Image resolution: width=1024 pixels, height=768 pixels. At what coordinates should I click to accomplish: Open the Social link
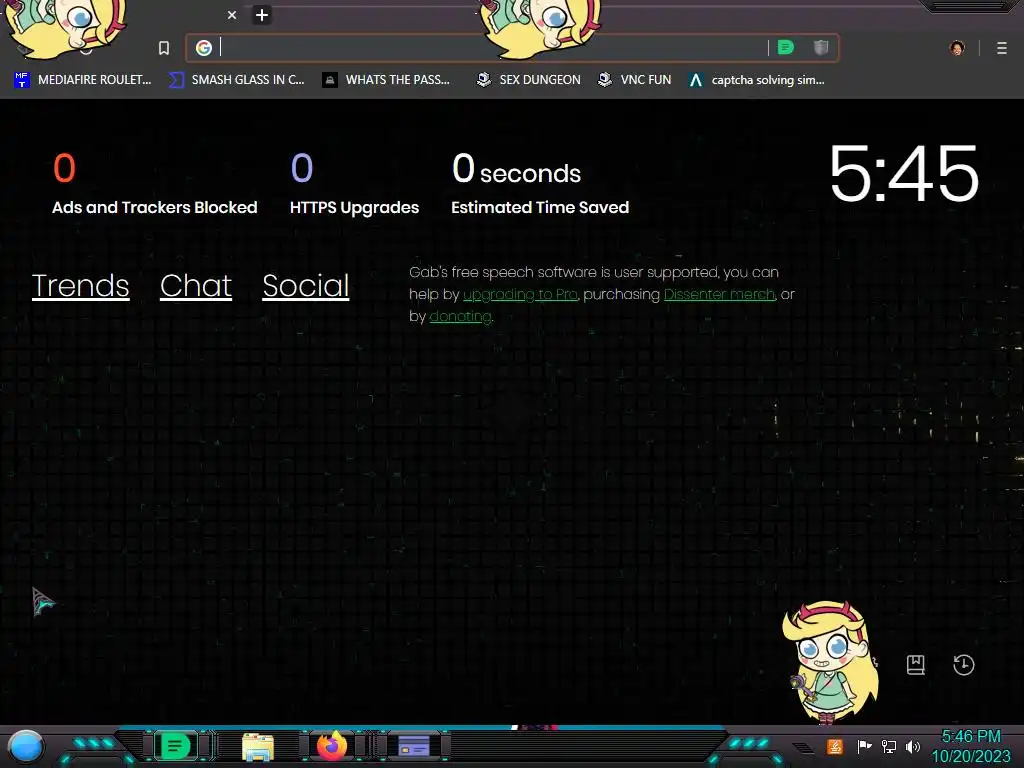click(x=306, y=286)
